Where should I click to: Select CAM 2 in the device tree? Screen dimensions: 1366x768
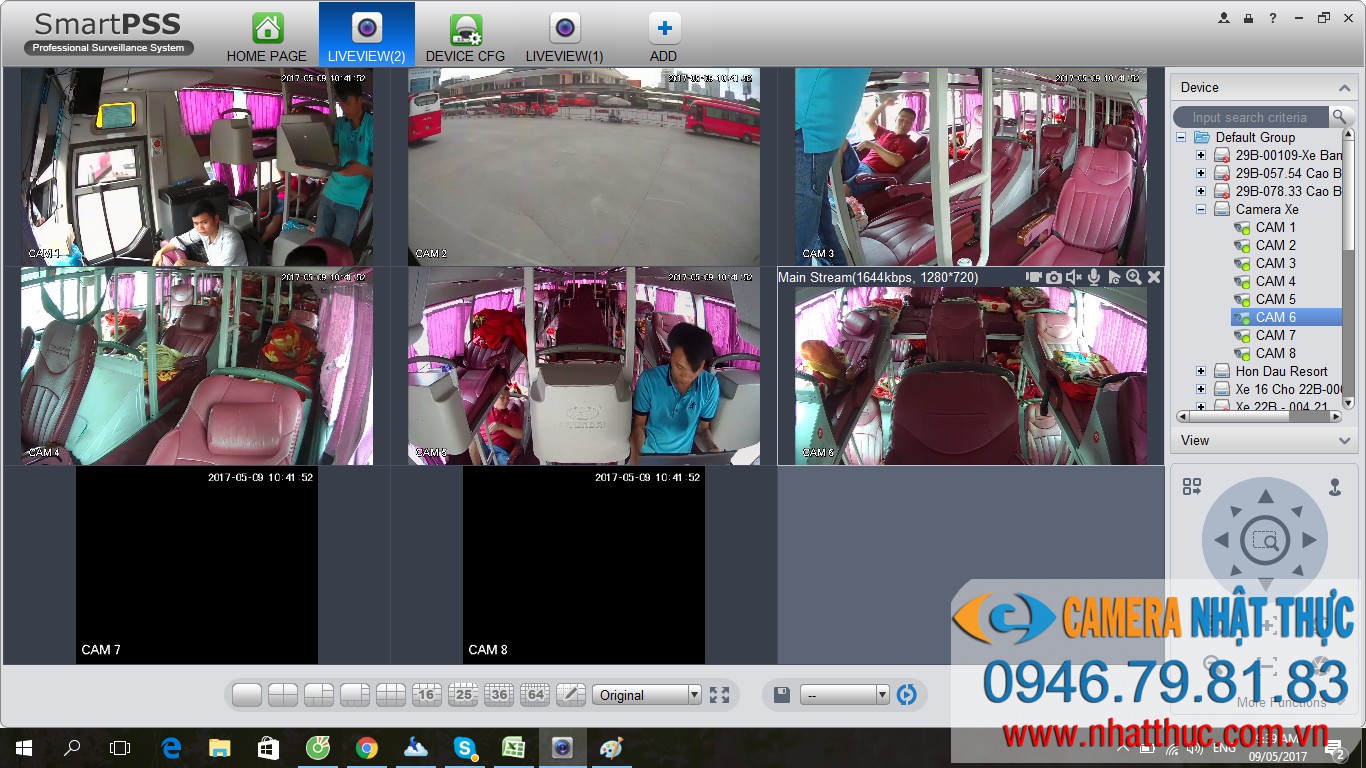tap(1275, 245)
